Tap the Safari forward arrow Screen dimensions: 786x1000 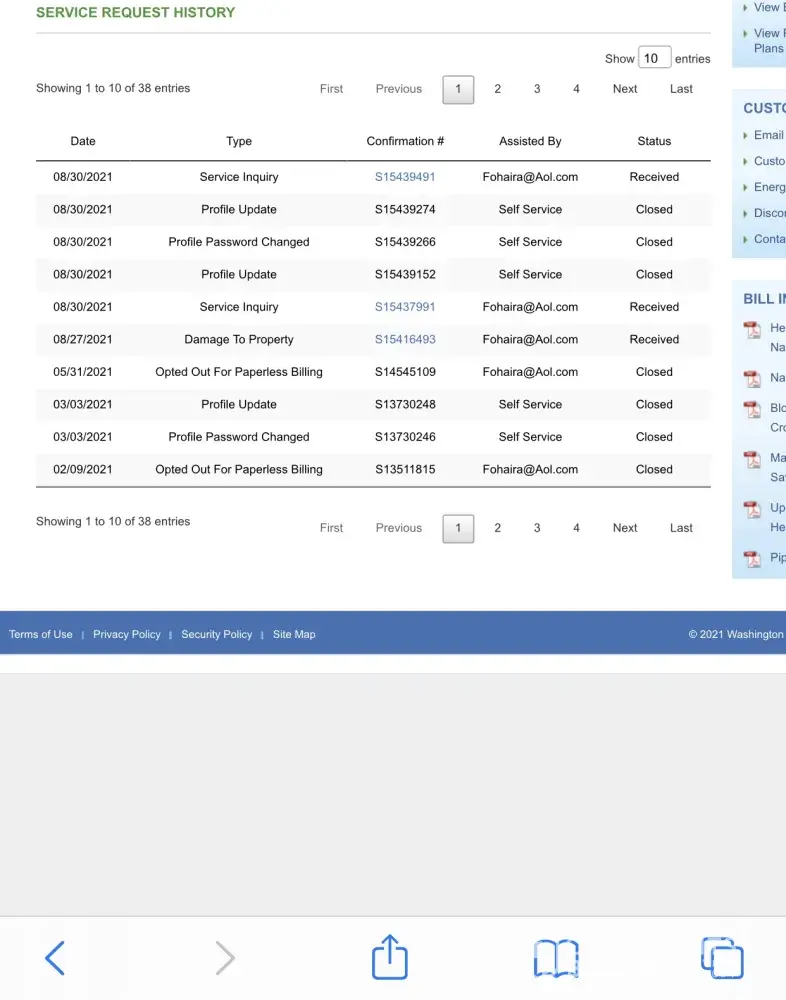click(x=225, y=958)
